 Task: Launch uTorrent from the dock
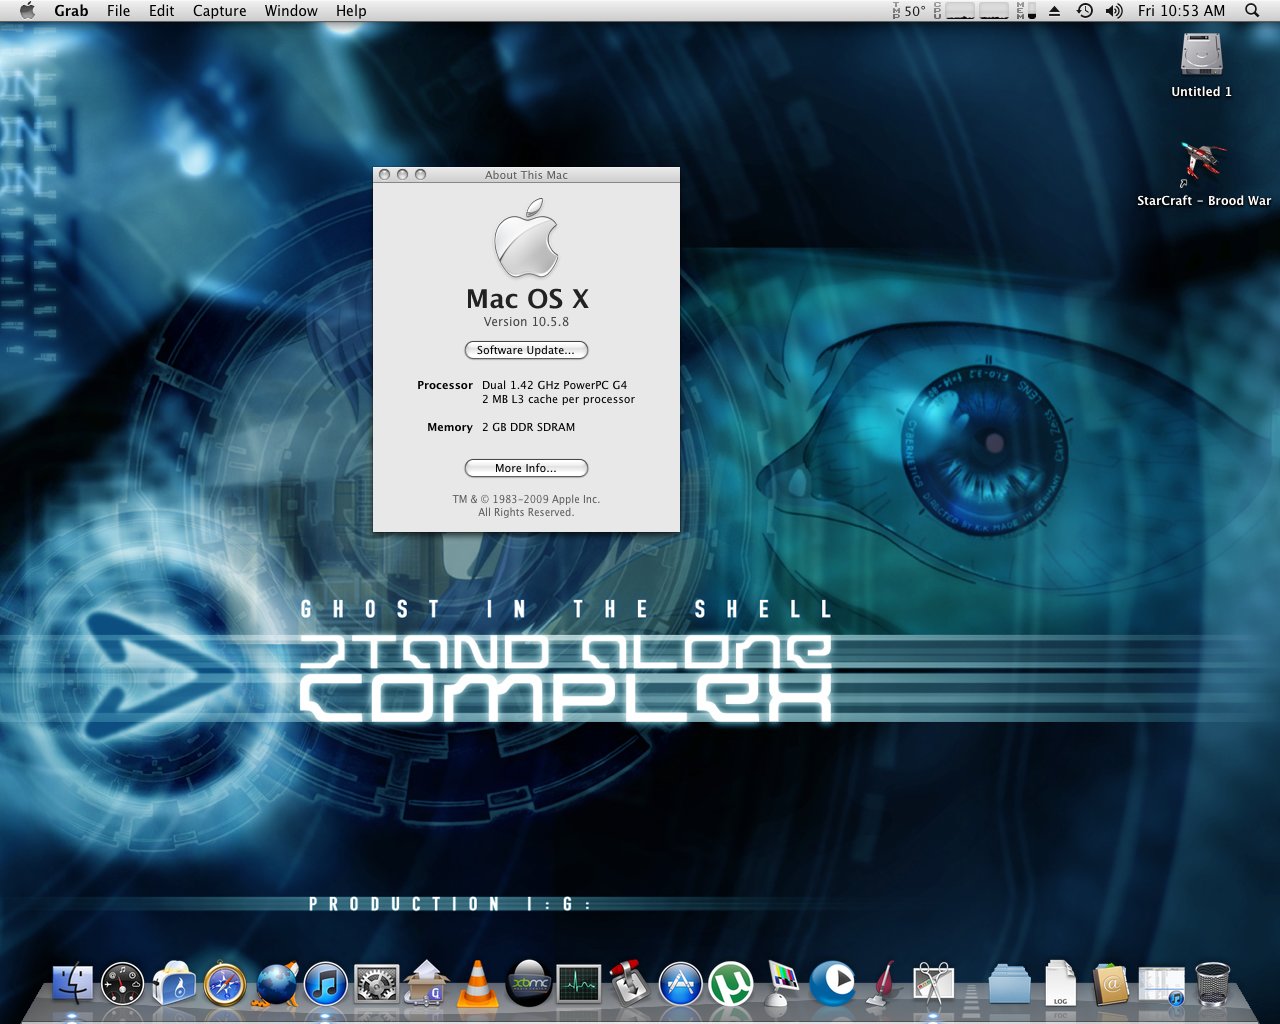731,985
